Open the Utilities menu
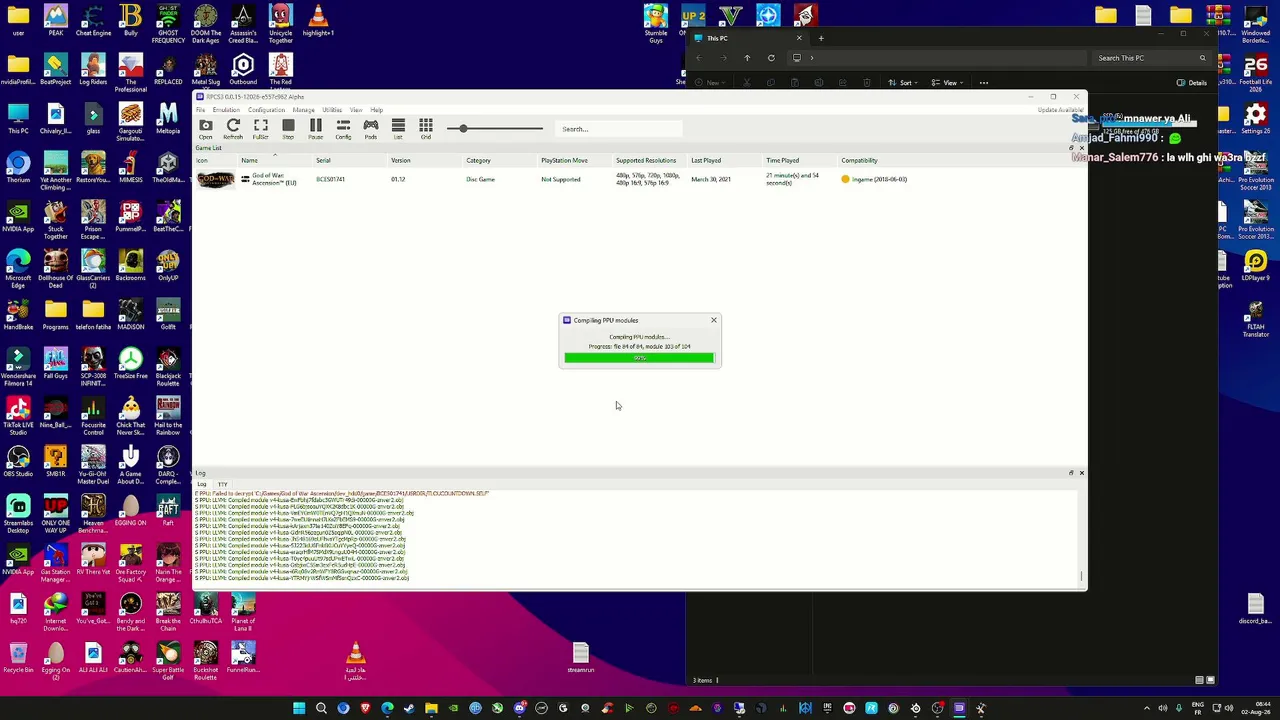 tap(332, 110)
